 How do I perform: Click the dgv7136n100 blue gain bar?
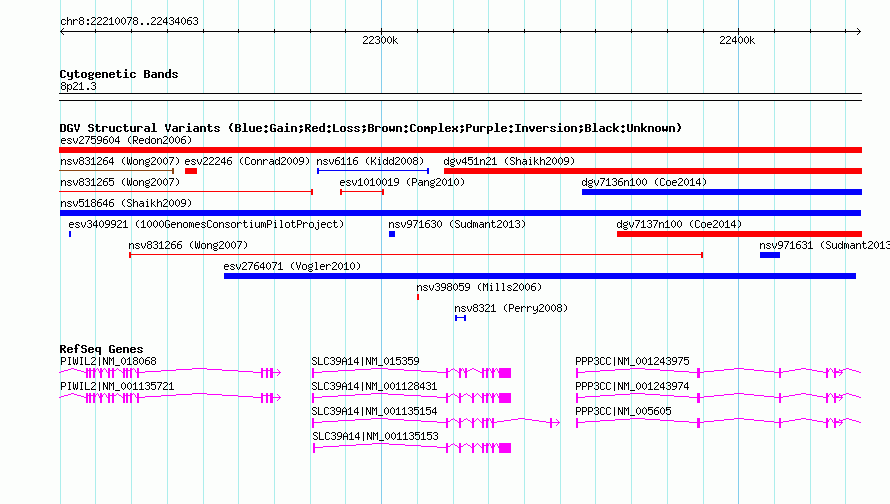tap(721, 192)
